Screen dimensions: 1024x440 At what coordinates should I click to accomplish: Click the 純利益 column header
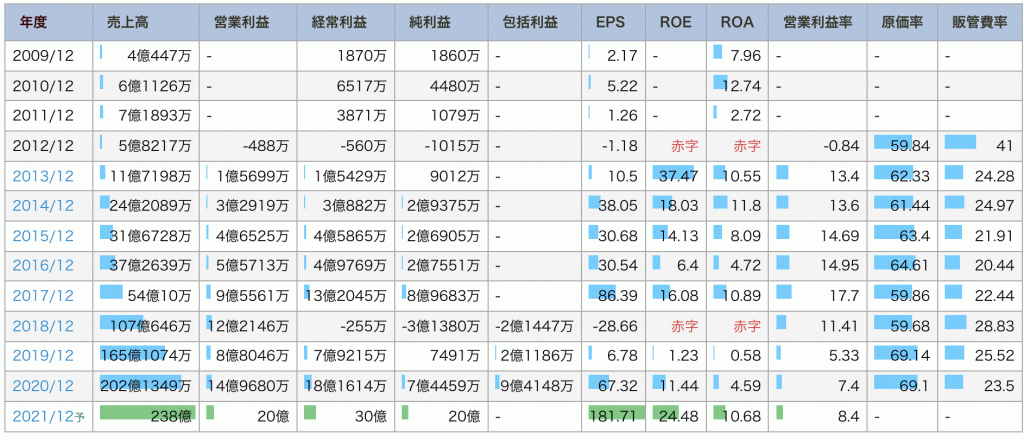click(441, 22)
